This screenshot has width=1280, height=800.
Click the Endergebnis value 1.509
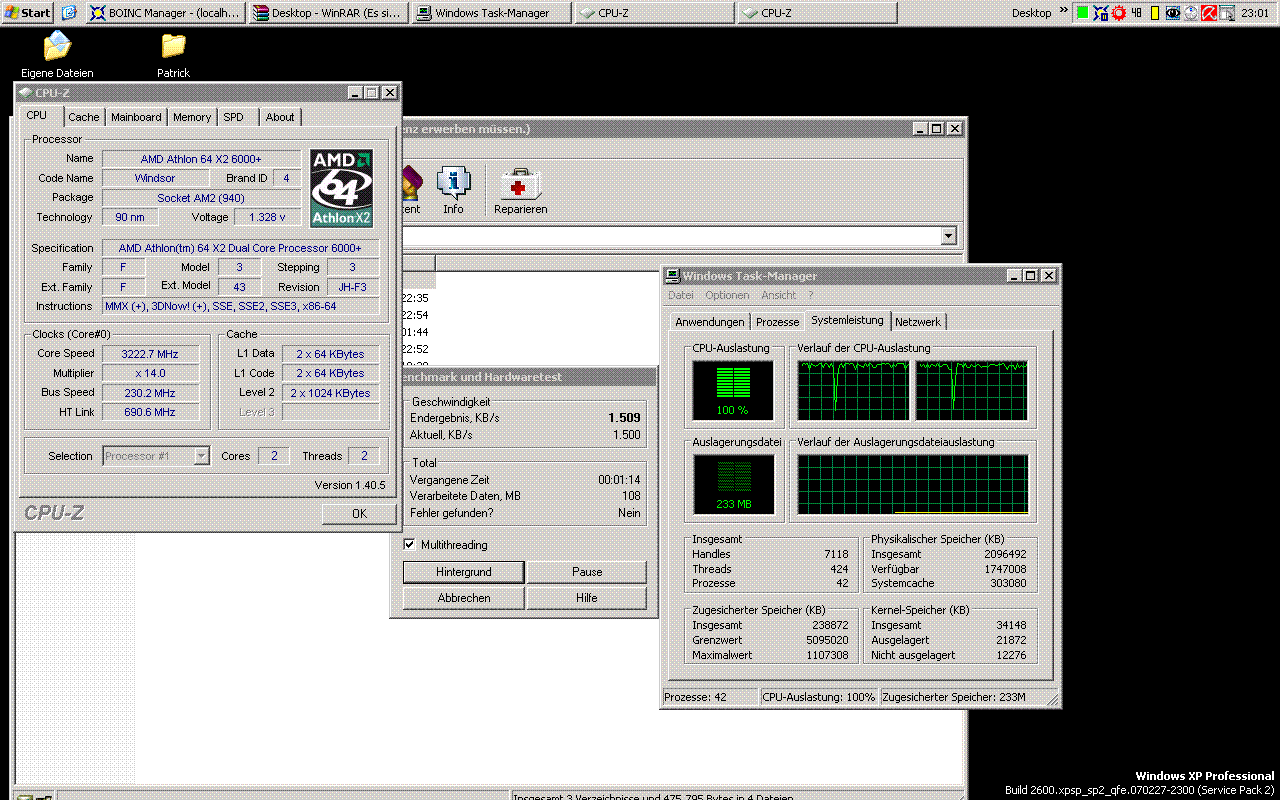(x=624, y=418)
